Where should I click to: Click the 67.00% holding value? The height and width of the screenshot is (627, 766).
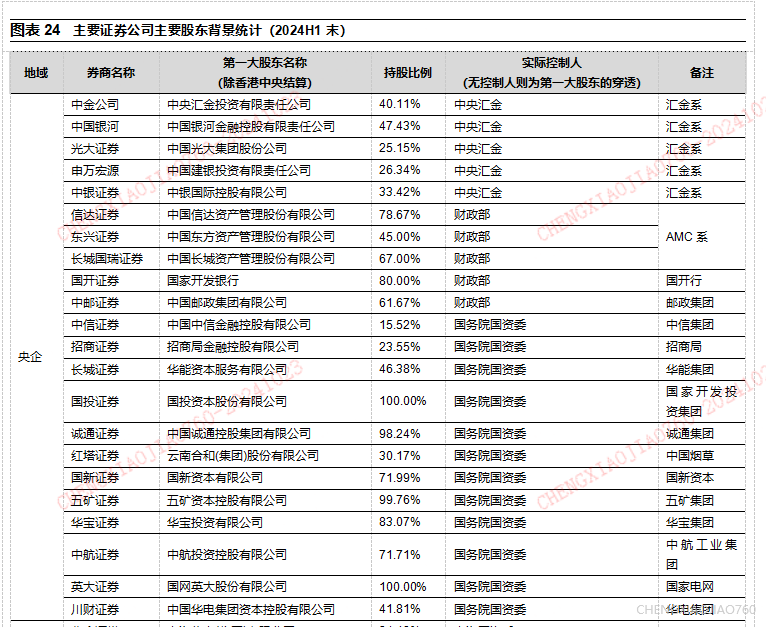pos(400,259)
